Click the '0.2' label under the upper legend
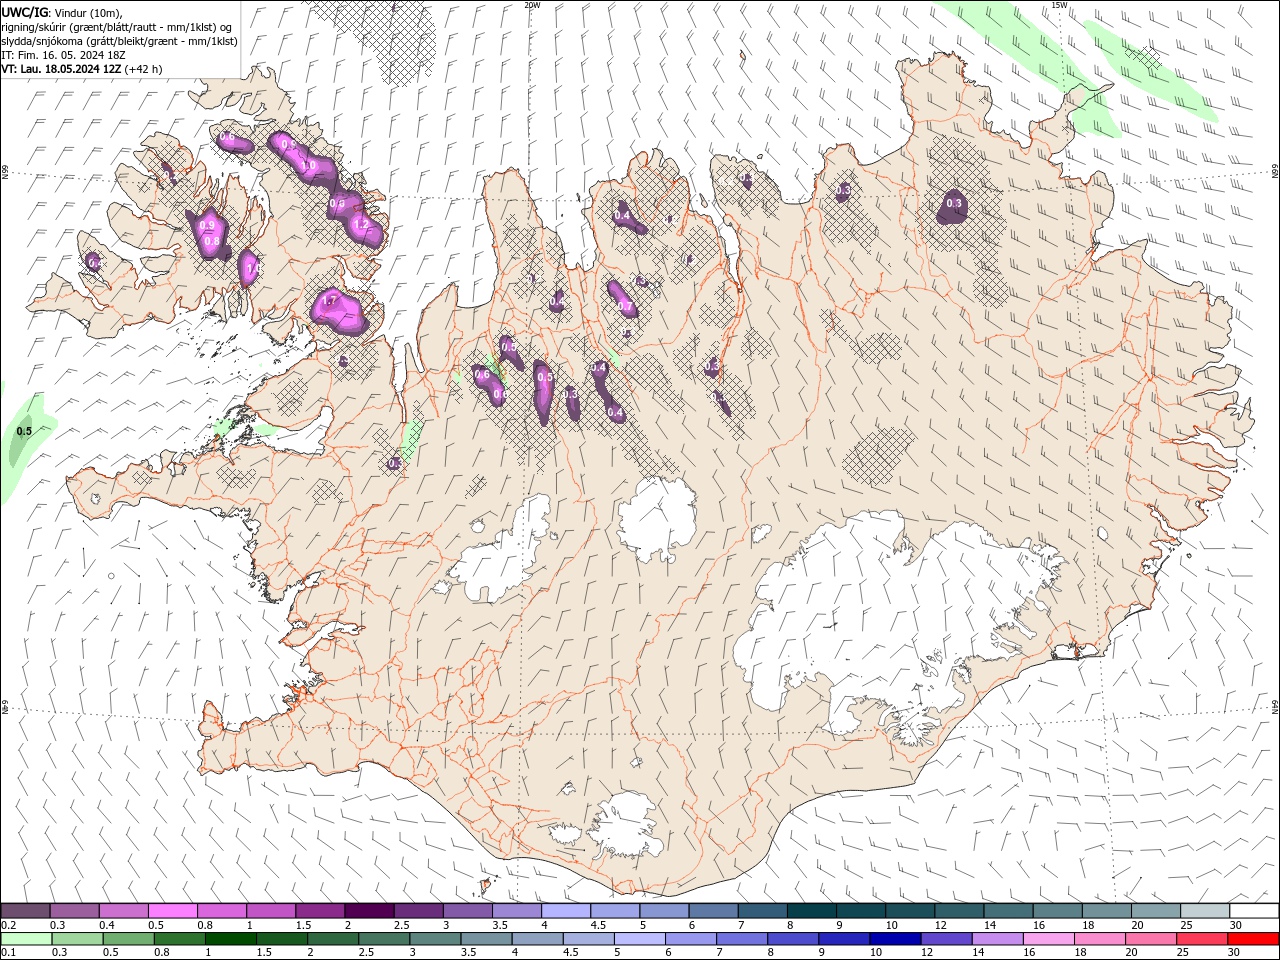 [x=8, y=925]
